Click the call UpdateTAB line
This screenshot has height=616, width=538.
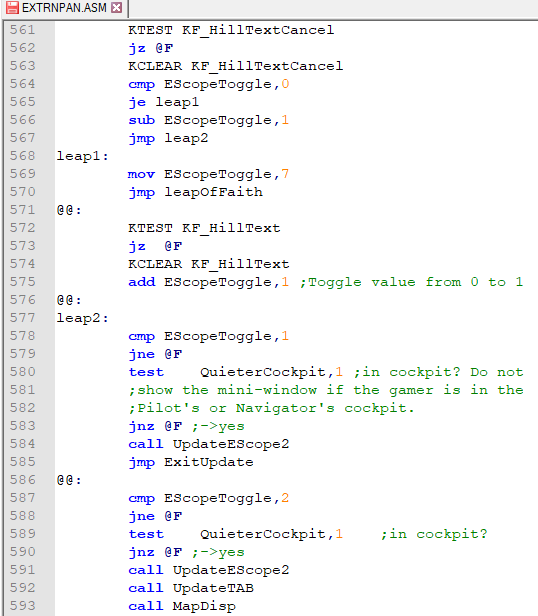[x=191, y=588]
